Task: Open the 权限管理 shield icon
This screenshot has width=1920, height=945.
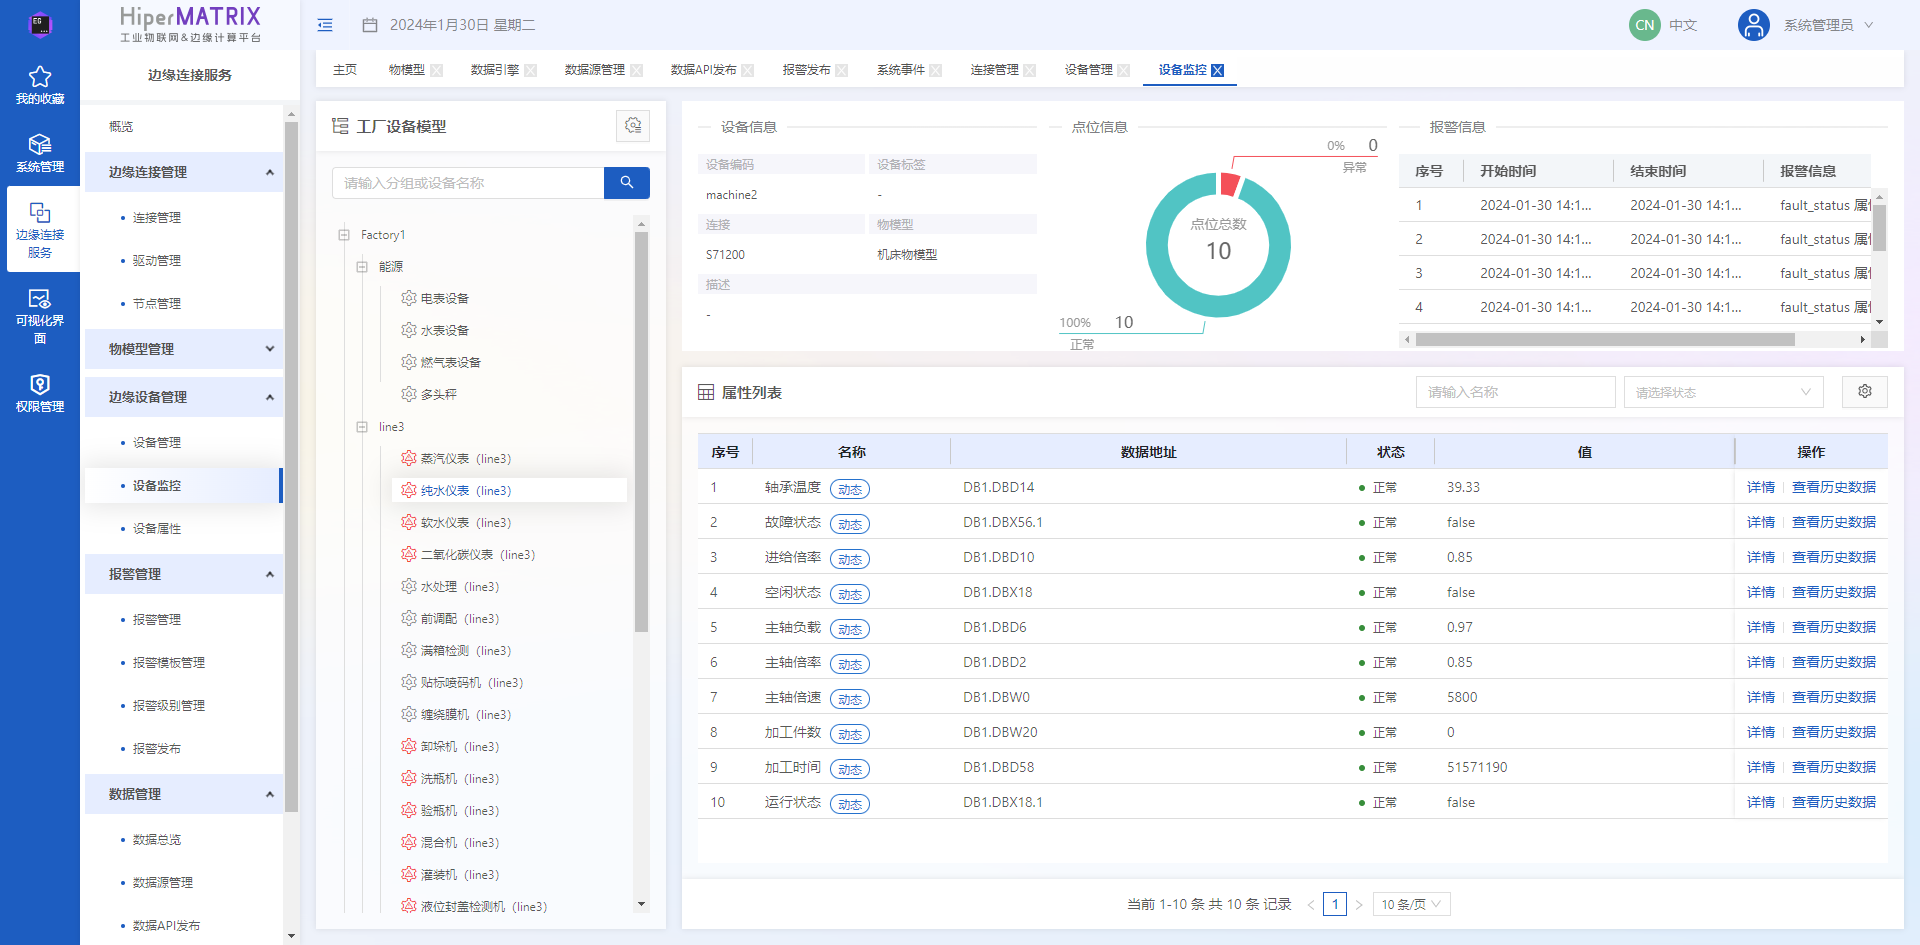Action: pyautogui.click(x=40, y=385)
